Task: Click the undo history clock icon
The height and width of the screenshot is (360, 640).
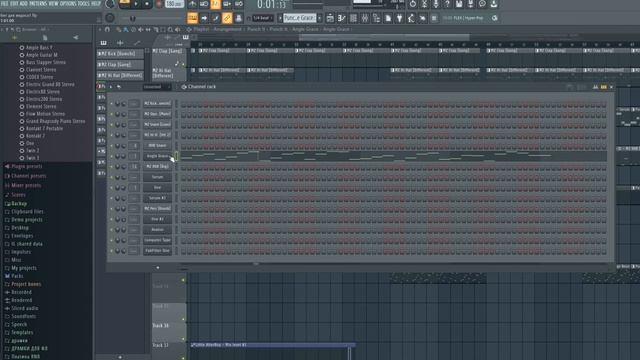Action: (413, 4)
